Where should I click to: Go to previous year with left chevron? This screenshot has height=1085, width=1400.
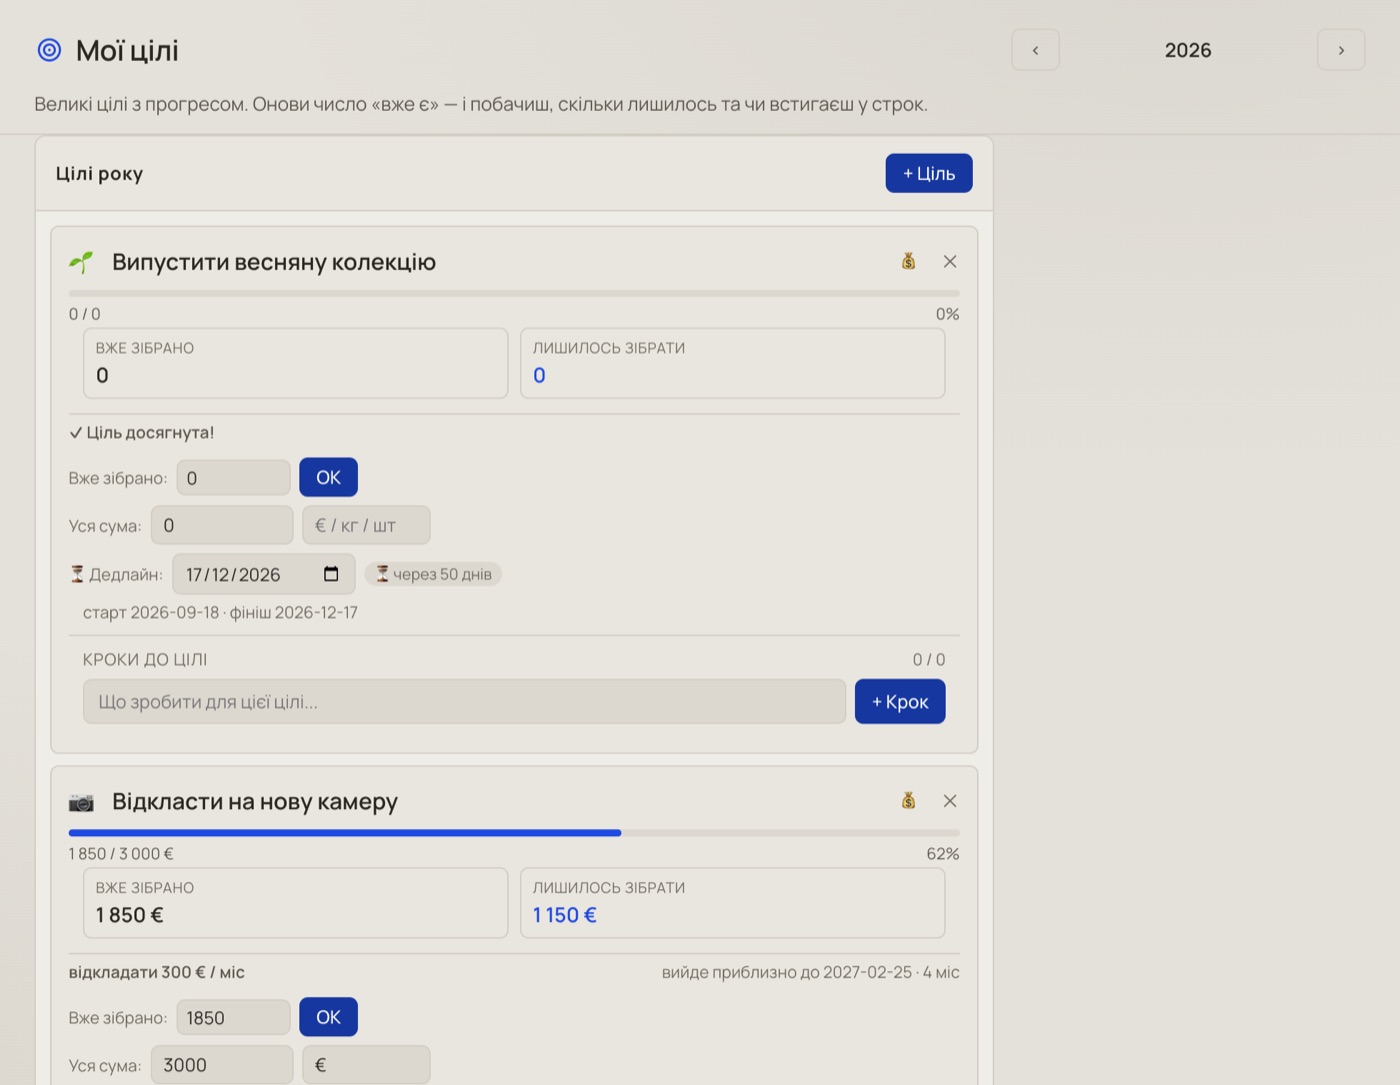click(x=1035, y=50)
